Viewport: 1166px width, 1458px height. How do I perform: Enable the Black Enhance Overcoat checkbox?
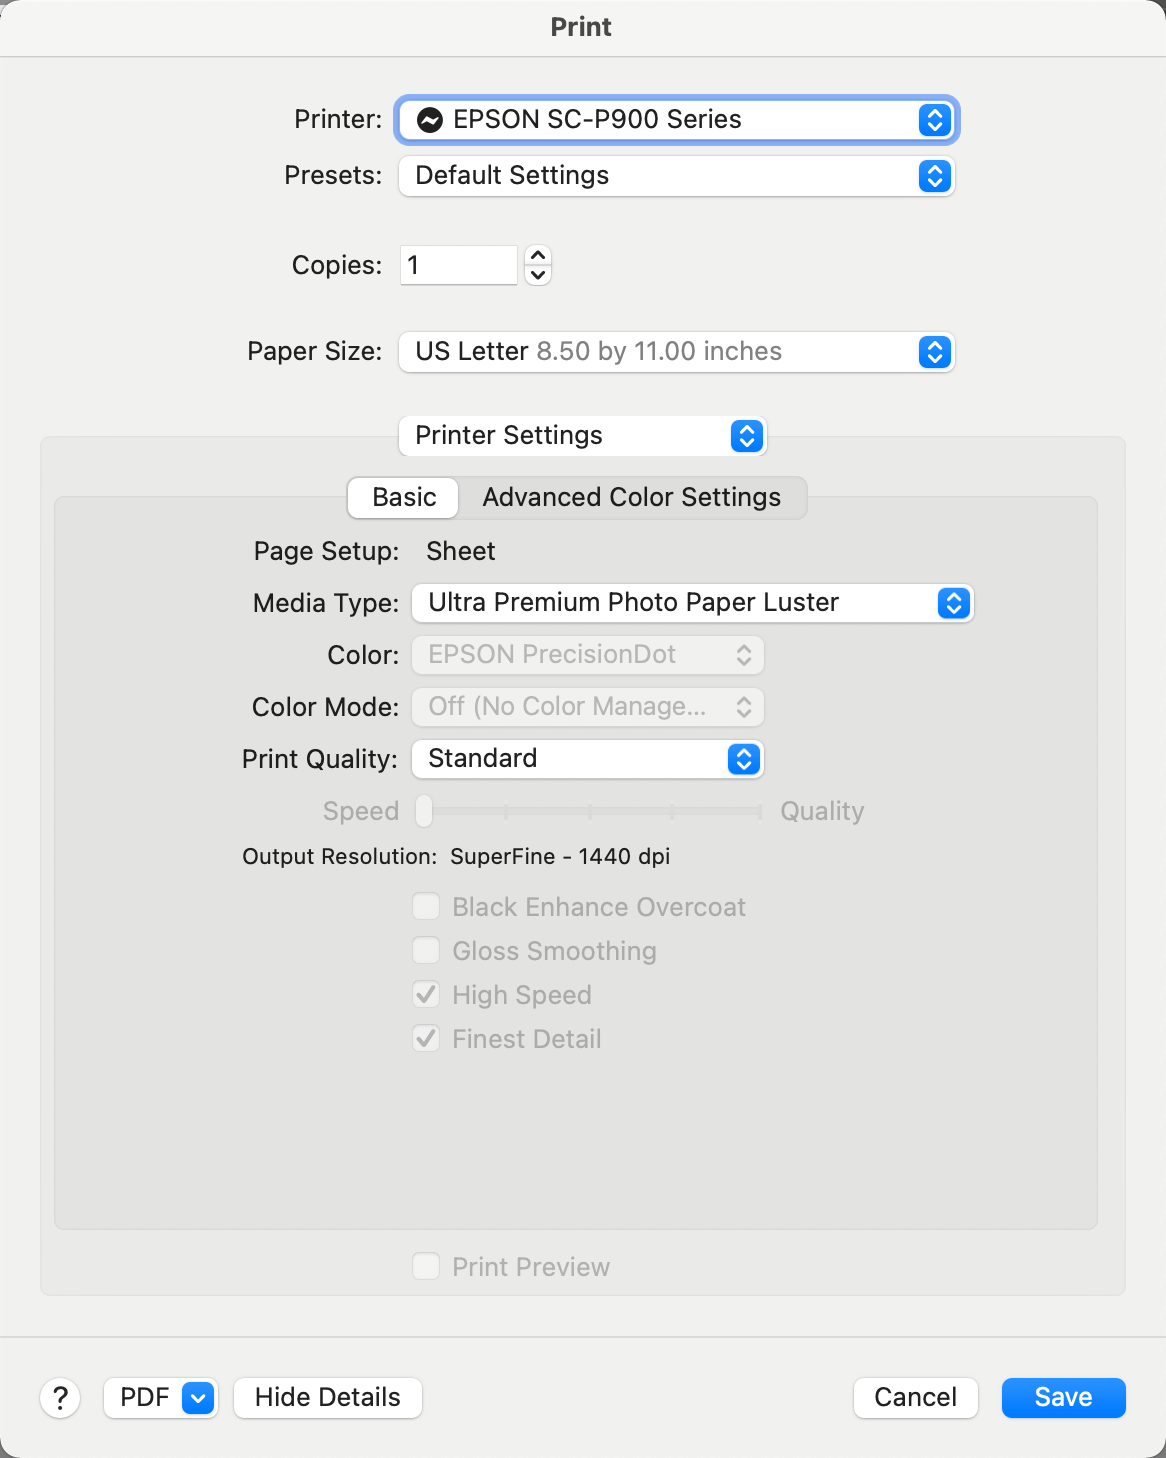(426, 906)
